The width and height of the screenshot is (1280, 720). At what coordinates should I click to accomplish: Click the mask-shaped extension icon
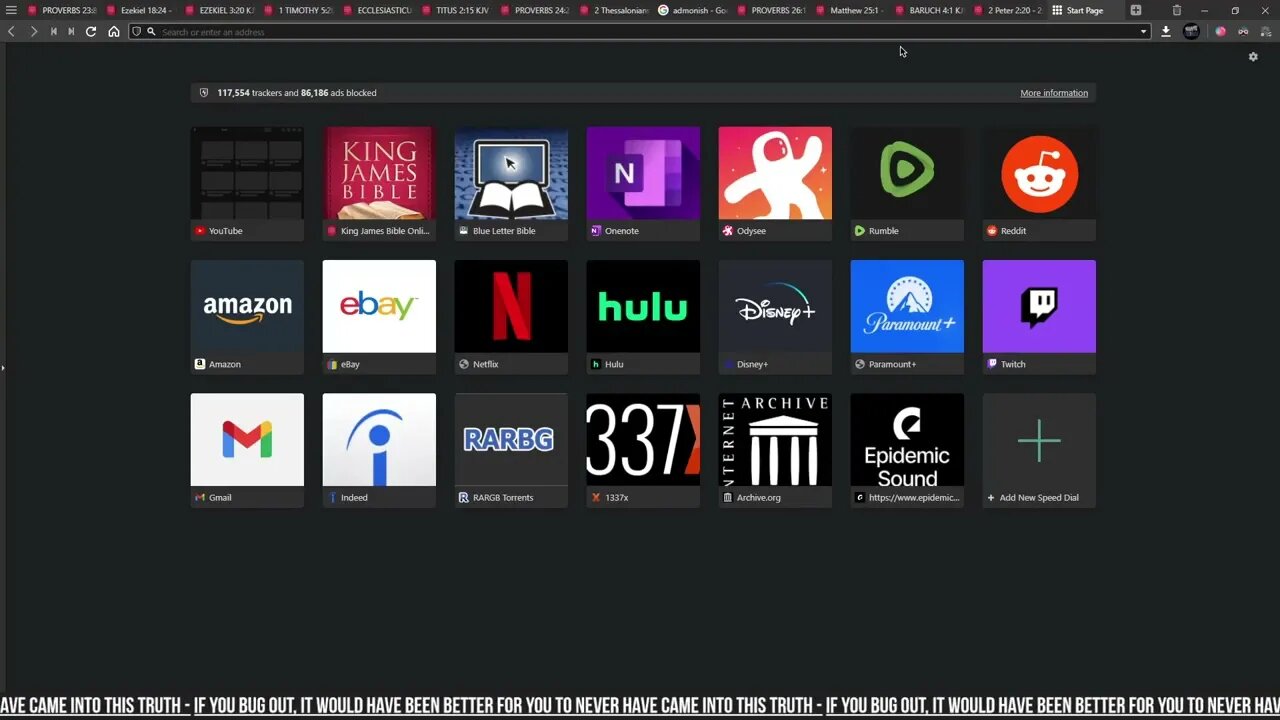point(1243,31)
